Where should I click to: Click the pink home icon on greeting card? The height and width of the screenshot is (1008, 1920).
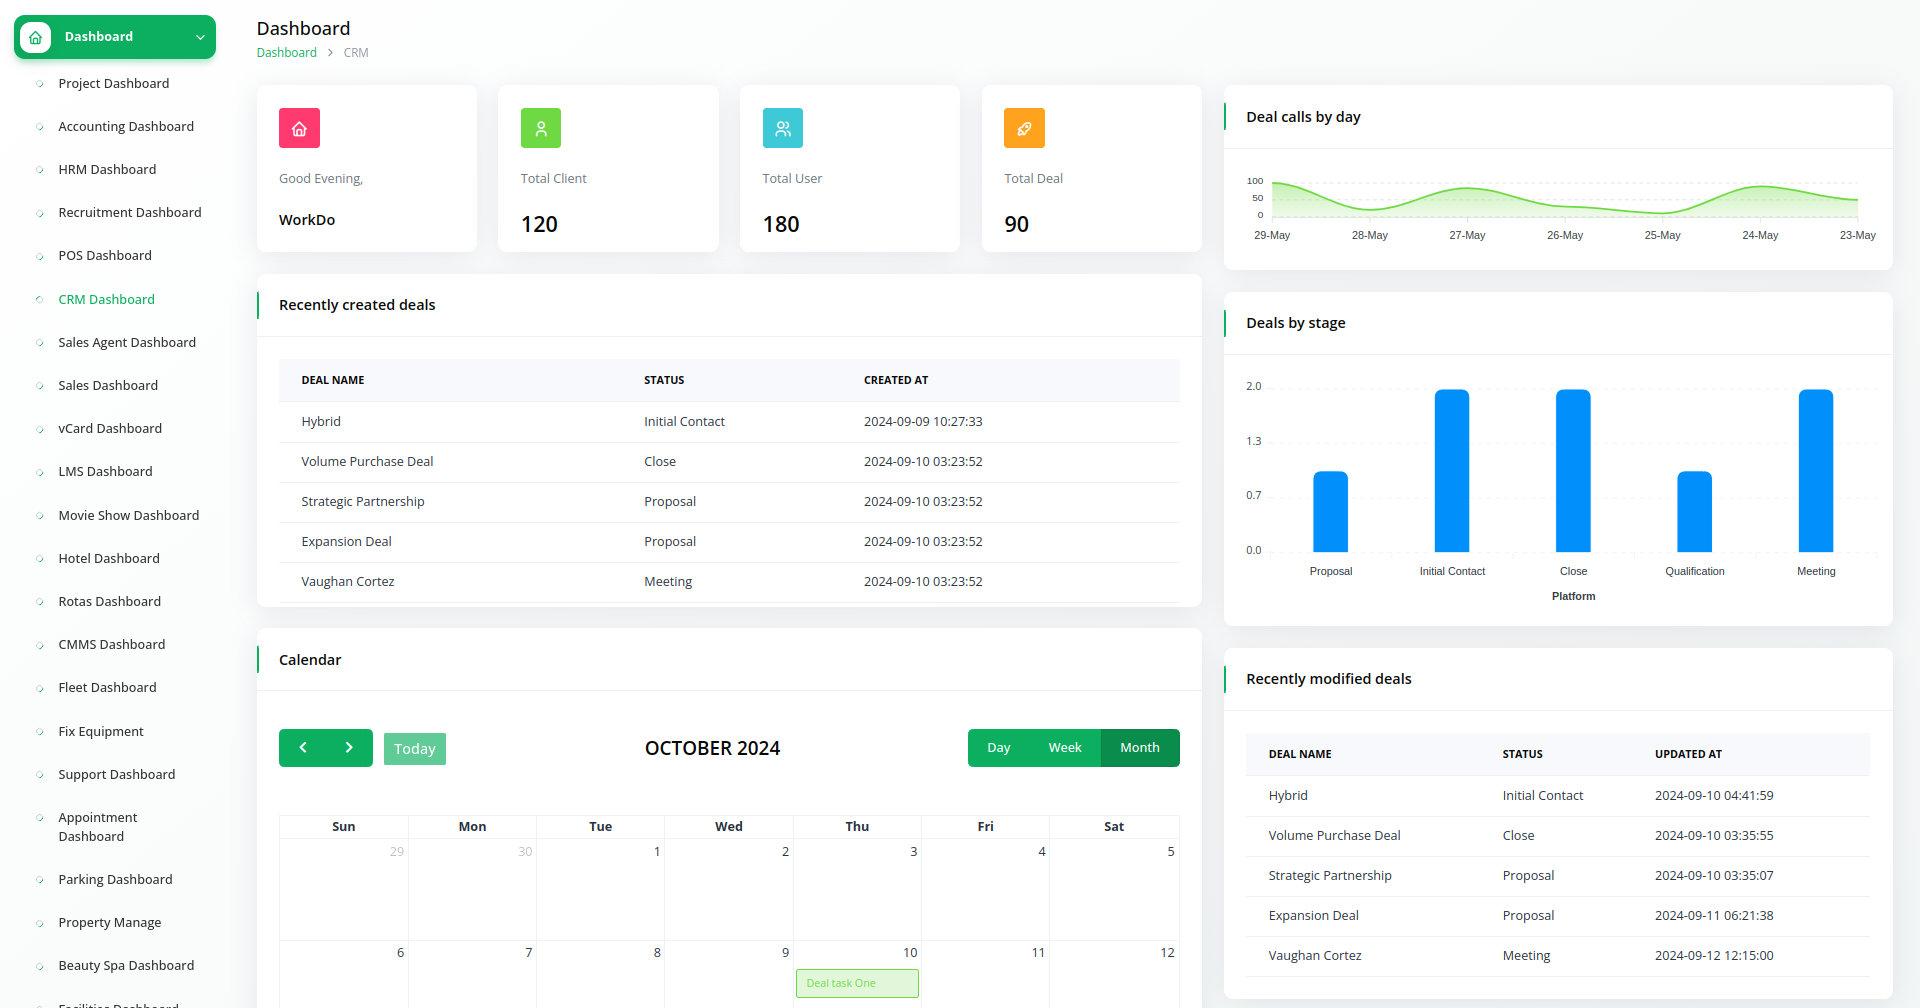pyautogui.click(x=299, y=128)
